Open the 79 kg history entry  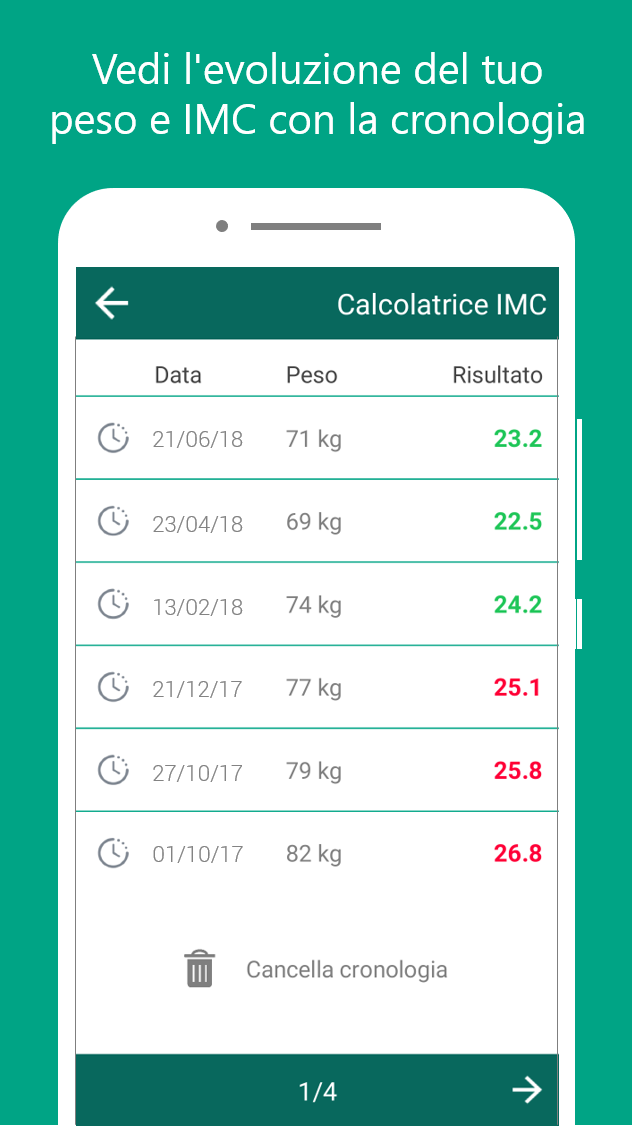(317, 770)
